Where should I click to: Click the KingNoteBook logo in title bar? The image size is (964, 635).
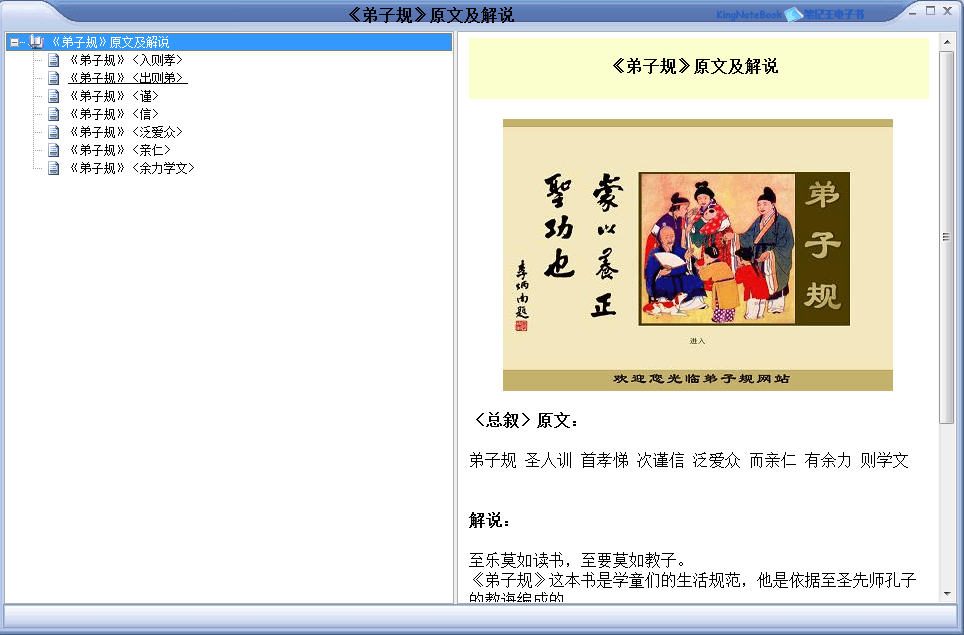coord(791,14)
